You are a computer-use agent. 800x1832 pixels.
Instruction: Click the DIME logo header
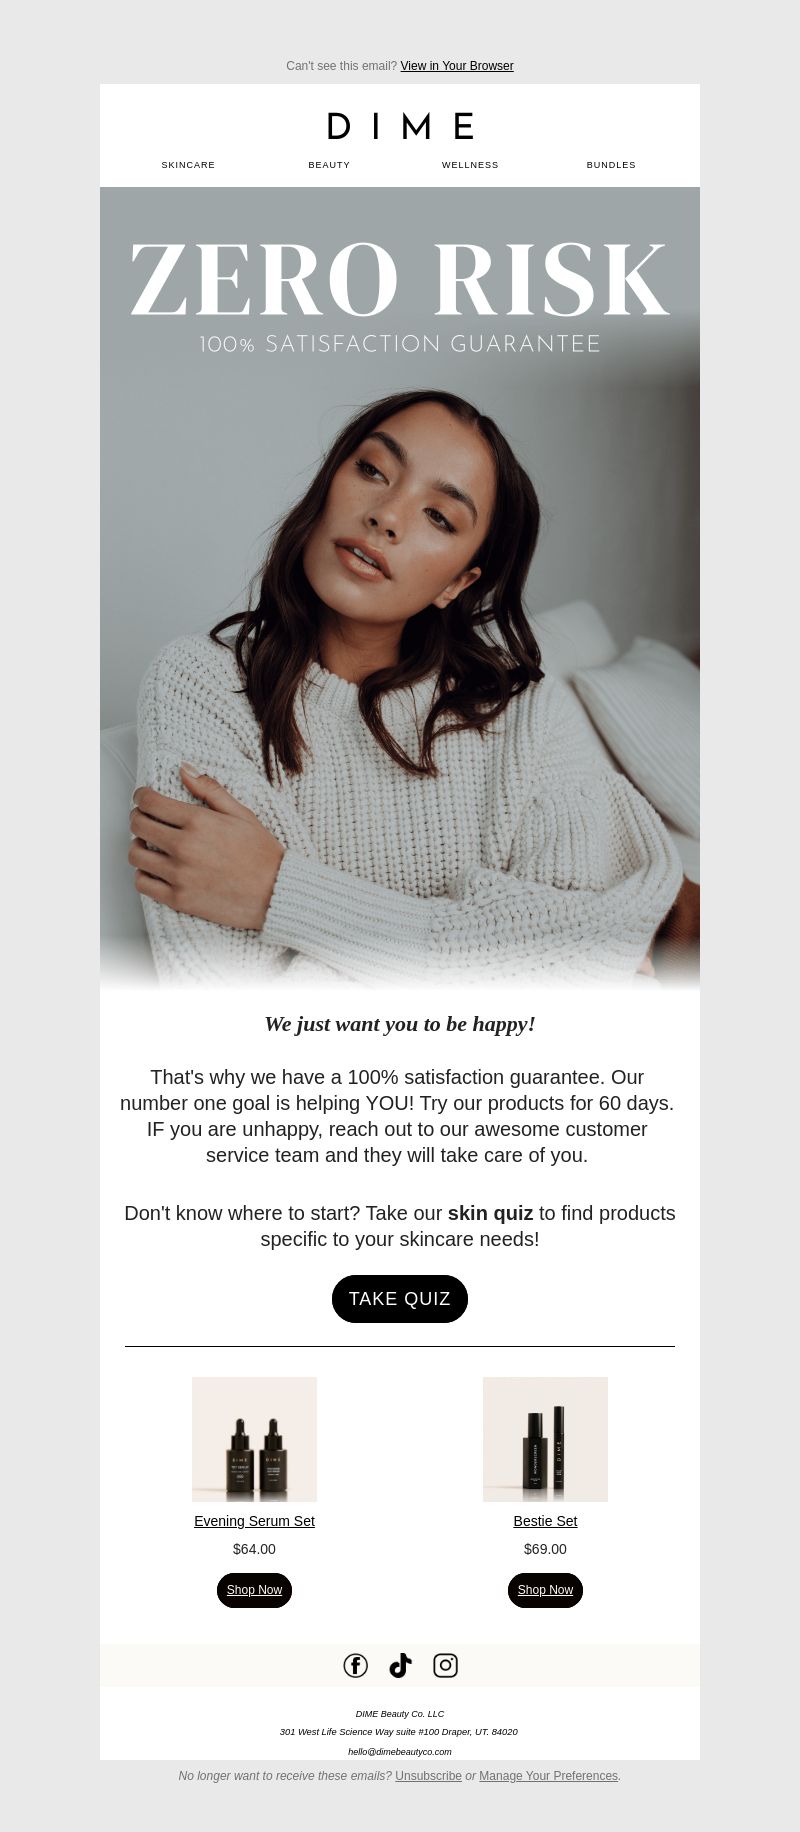pos(400,126)
